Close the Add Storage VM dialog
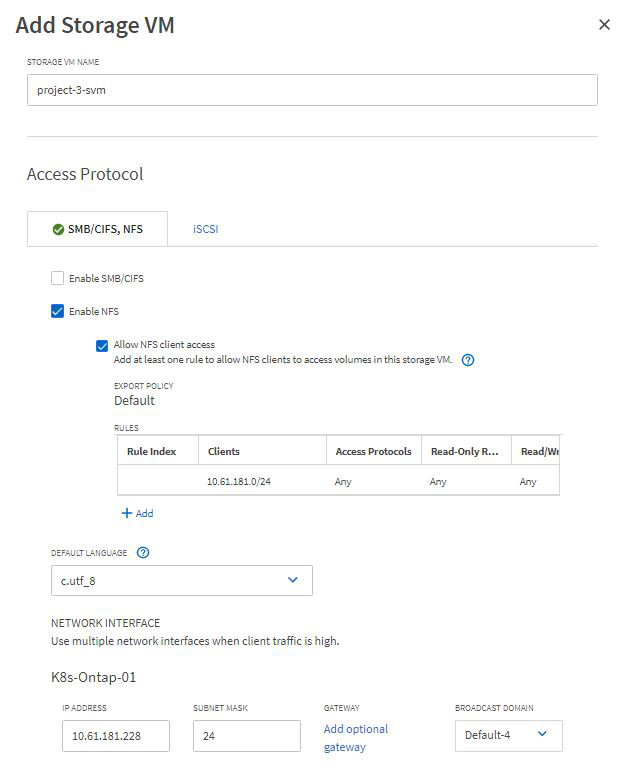The width and height of the screenshot is (633, 782). click(604, 25)
